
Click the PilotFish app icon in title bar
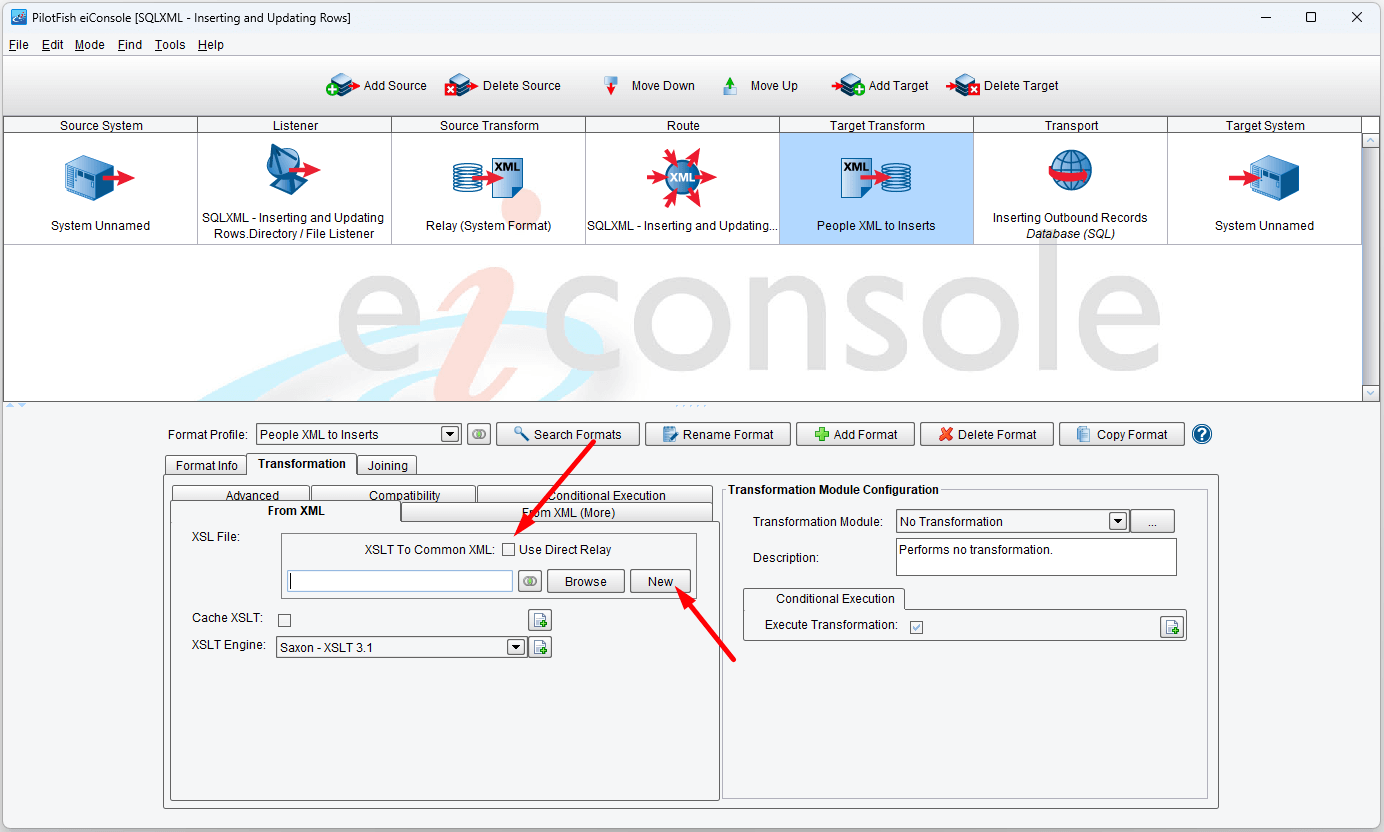[18, 17]
